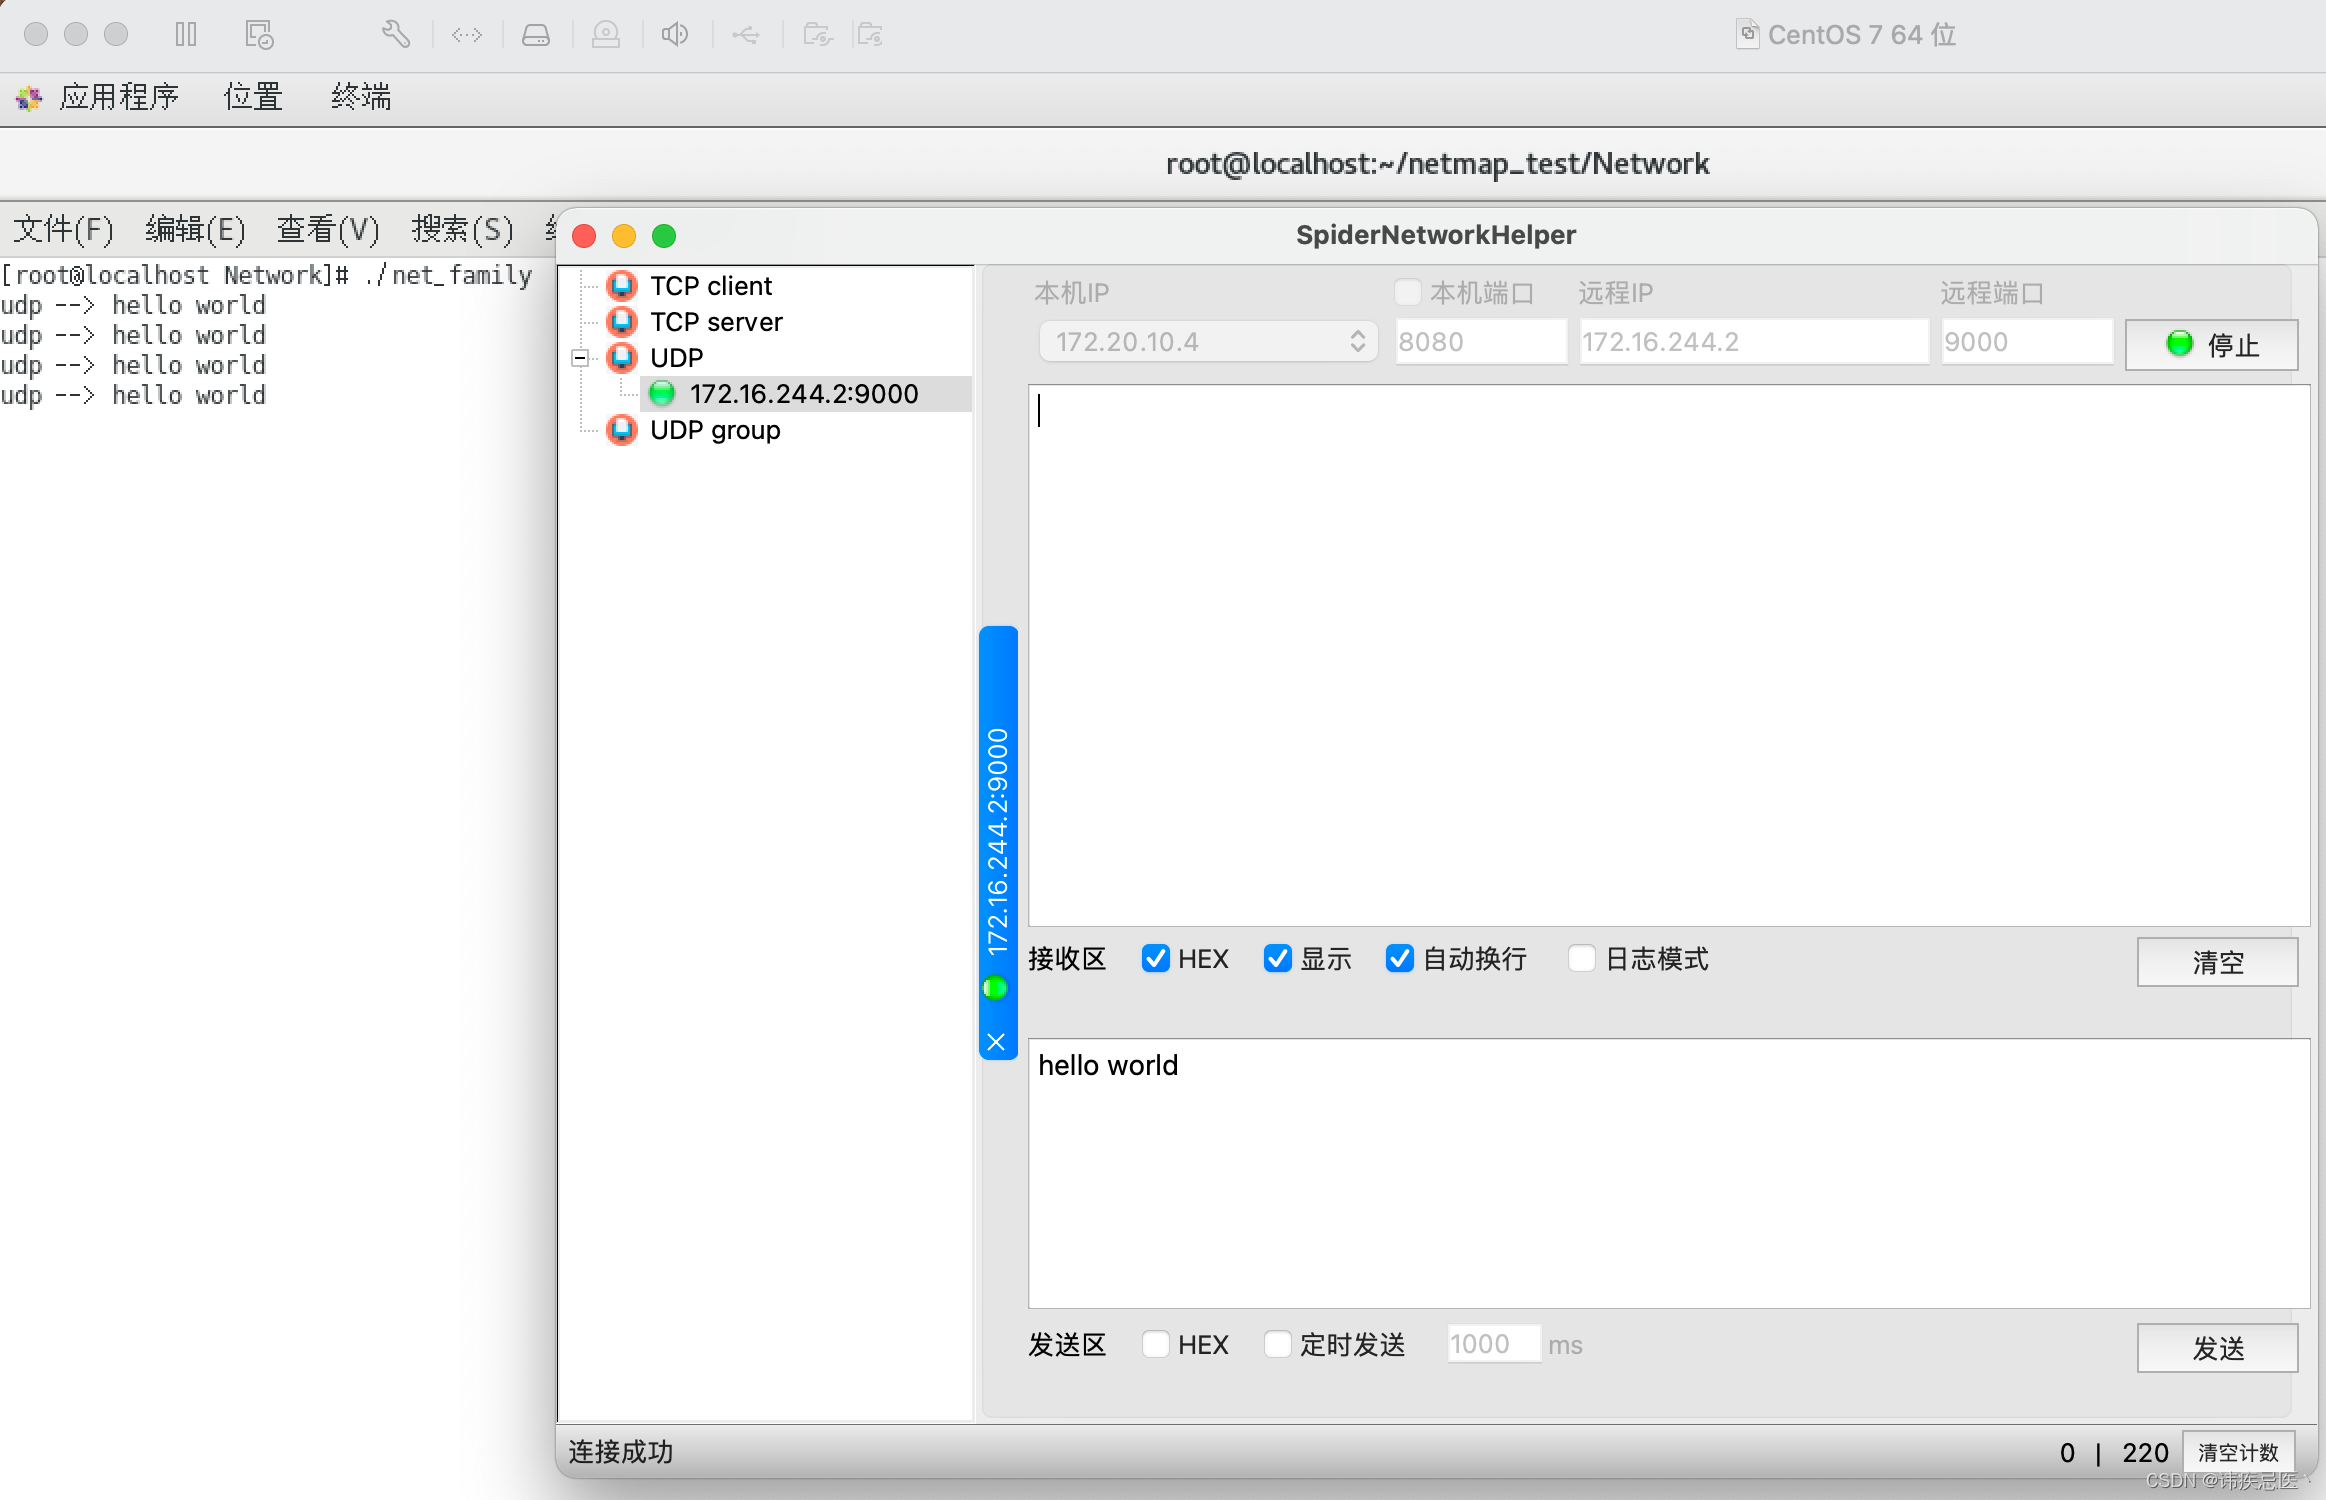Viewport: 2326px width, 1500px height.
Task: Open the 应用程序 menu
Action: pyautogui.click(x=119, y=96)
